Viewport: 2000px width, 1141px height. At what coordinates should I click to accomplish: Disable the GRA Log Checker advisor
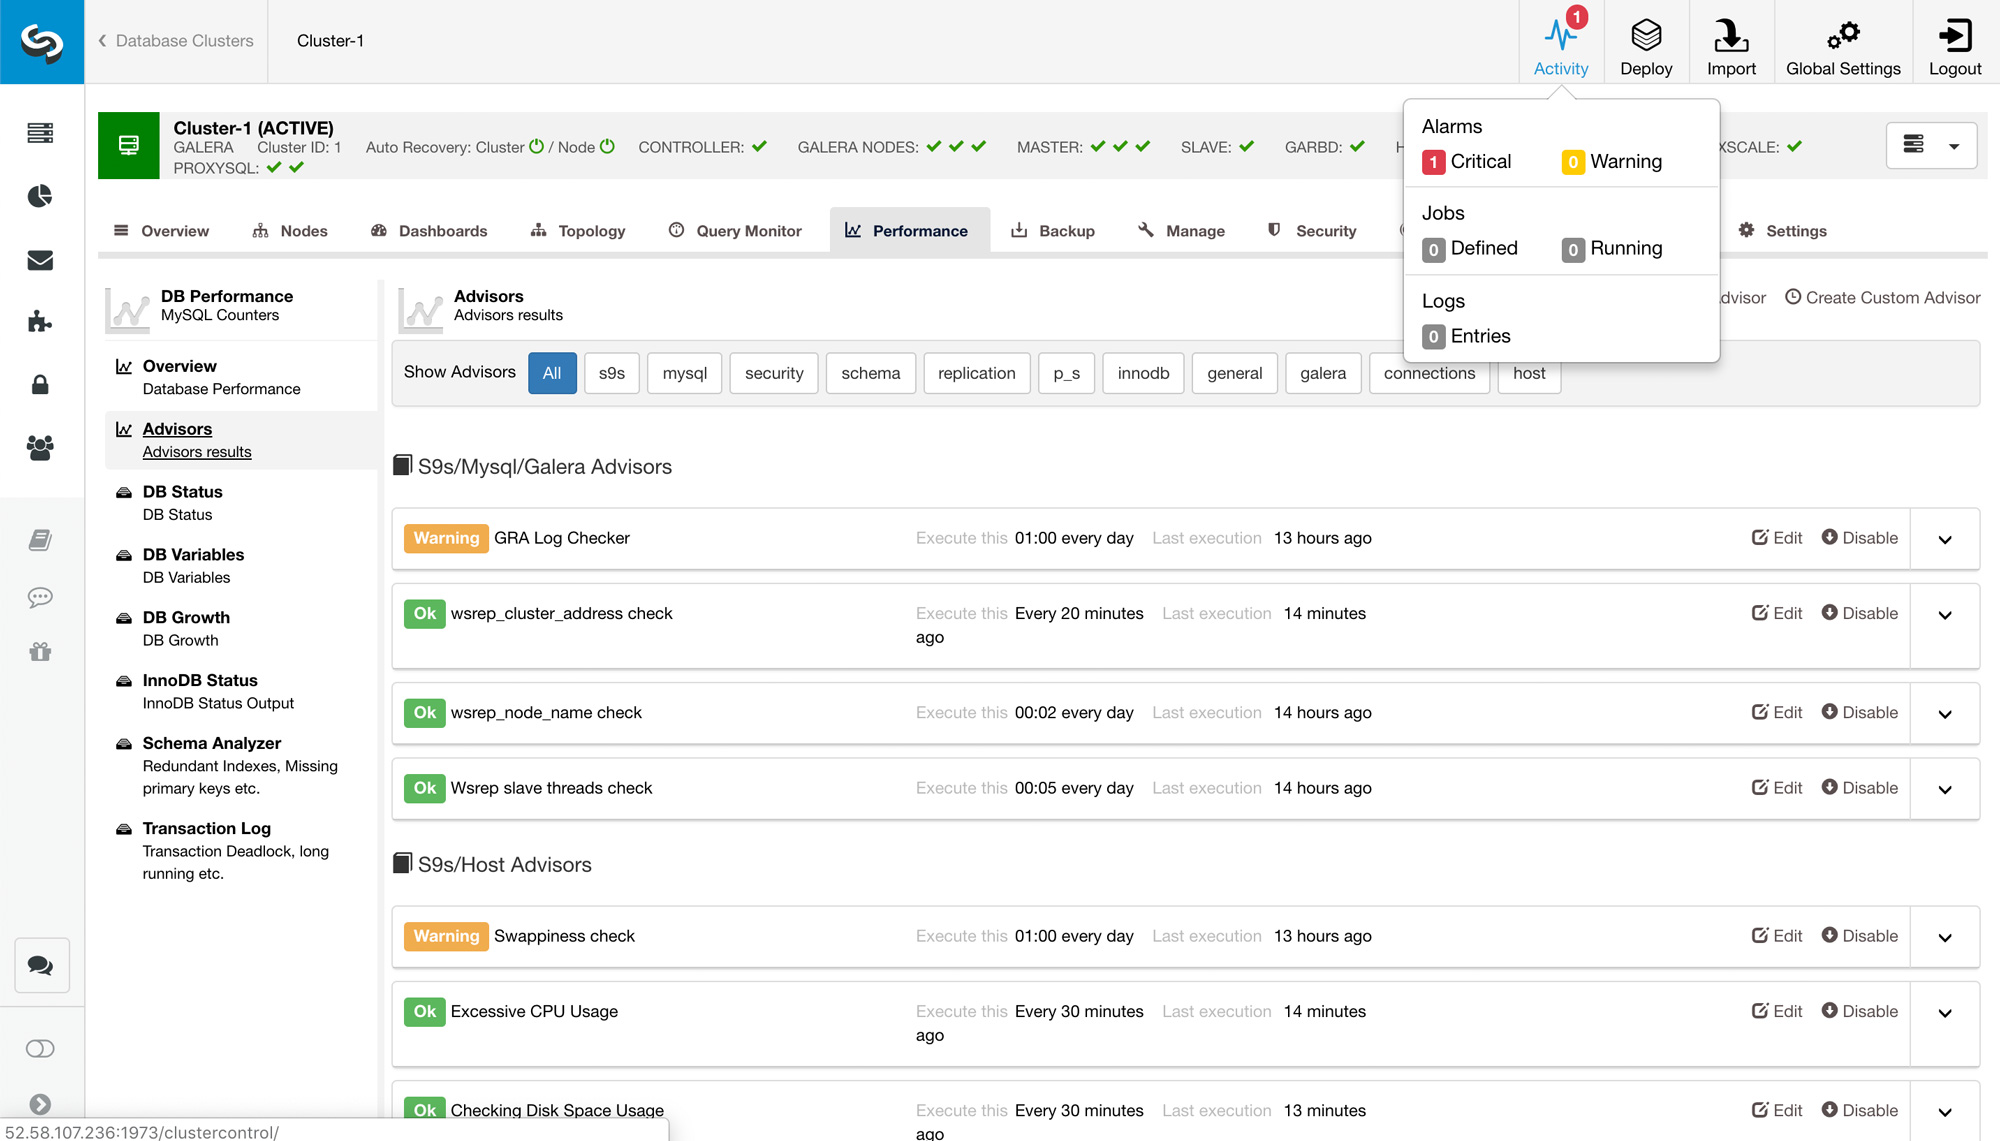(1859, 538)
